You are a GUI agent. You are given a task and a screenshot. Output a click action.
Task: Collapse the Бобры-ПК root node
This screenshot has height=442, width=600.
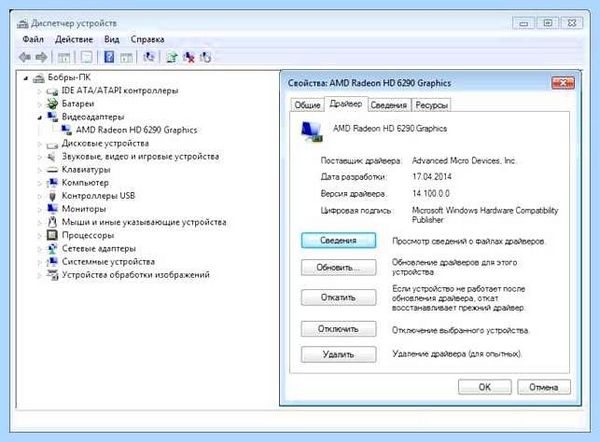[x=26, y=78]
